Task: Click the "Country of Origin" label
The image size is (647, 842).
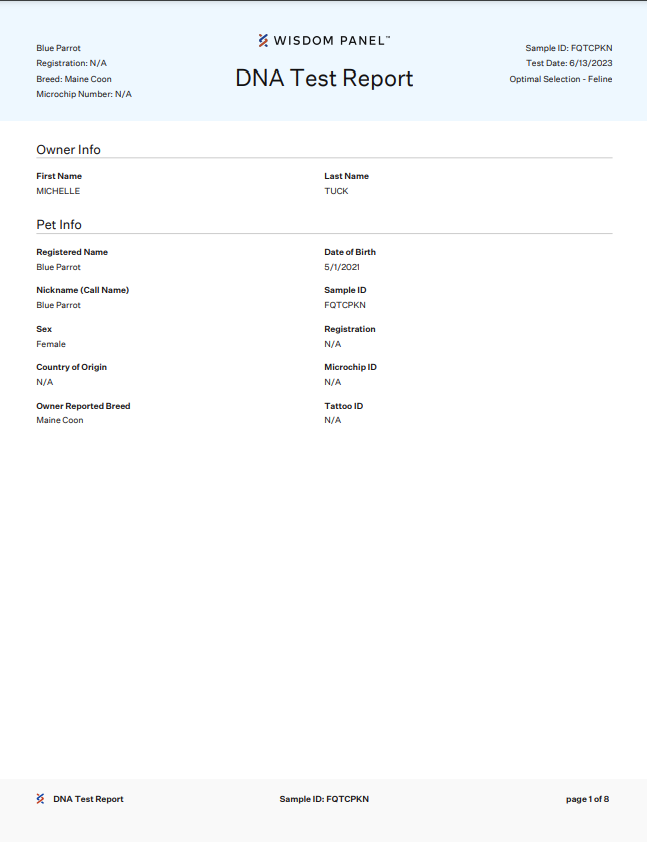Action: click(71, 367)
